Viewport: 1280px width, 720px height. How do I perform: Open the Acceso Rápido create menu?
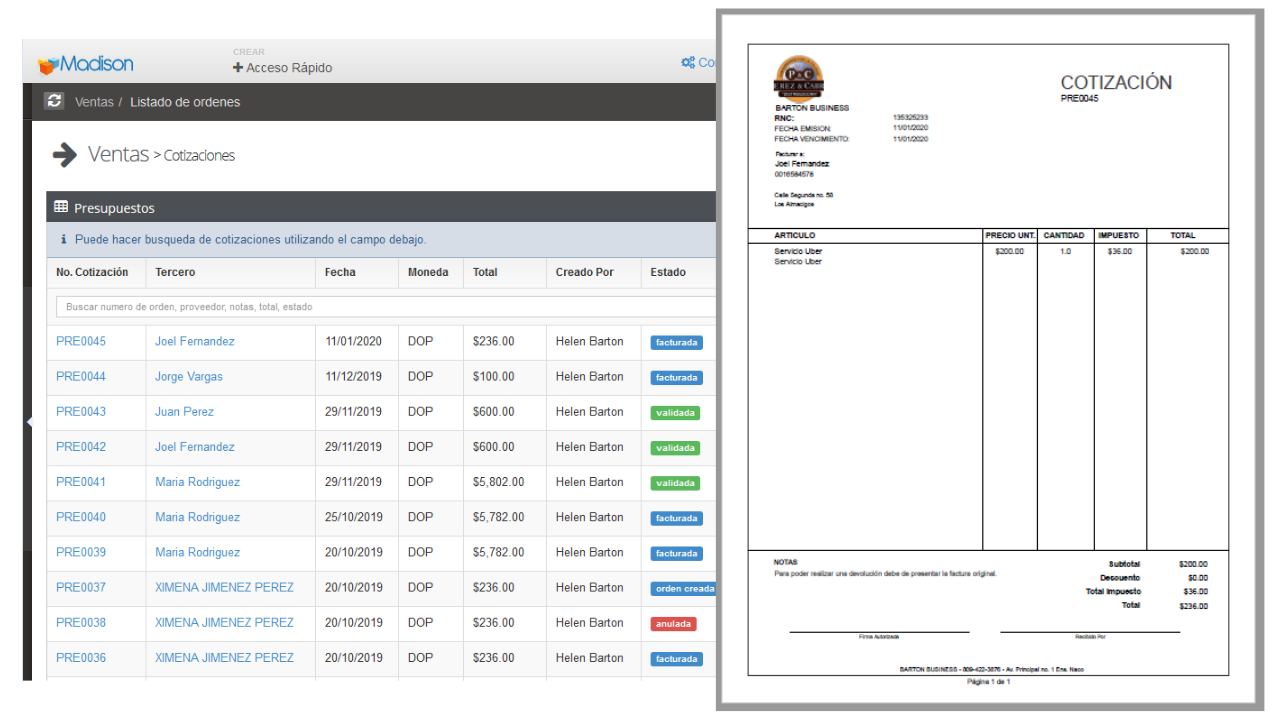tap(288, 68)
